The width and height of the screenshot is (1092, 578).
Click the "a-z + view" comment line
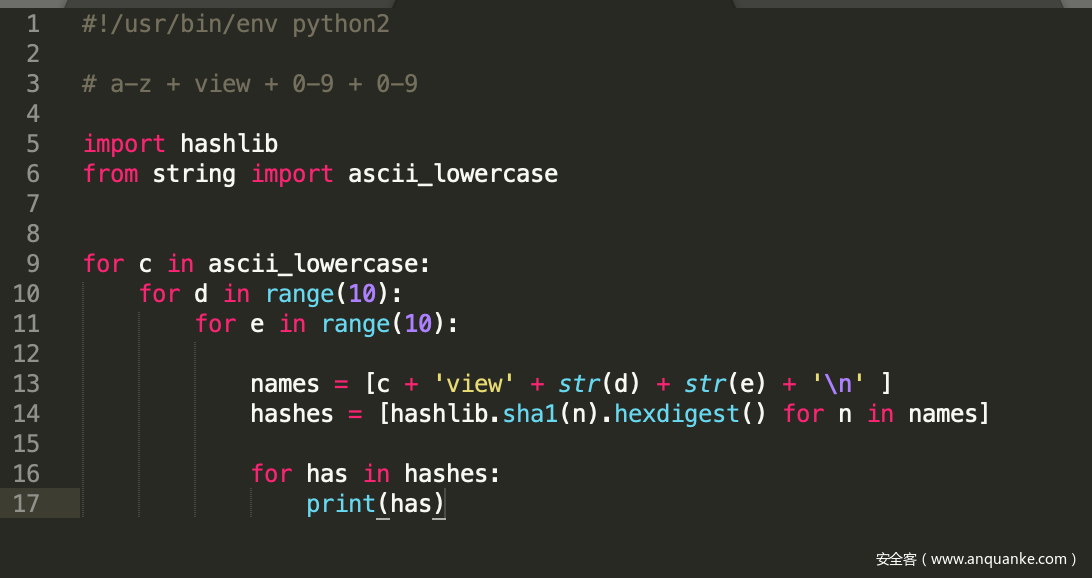[250, 84]
